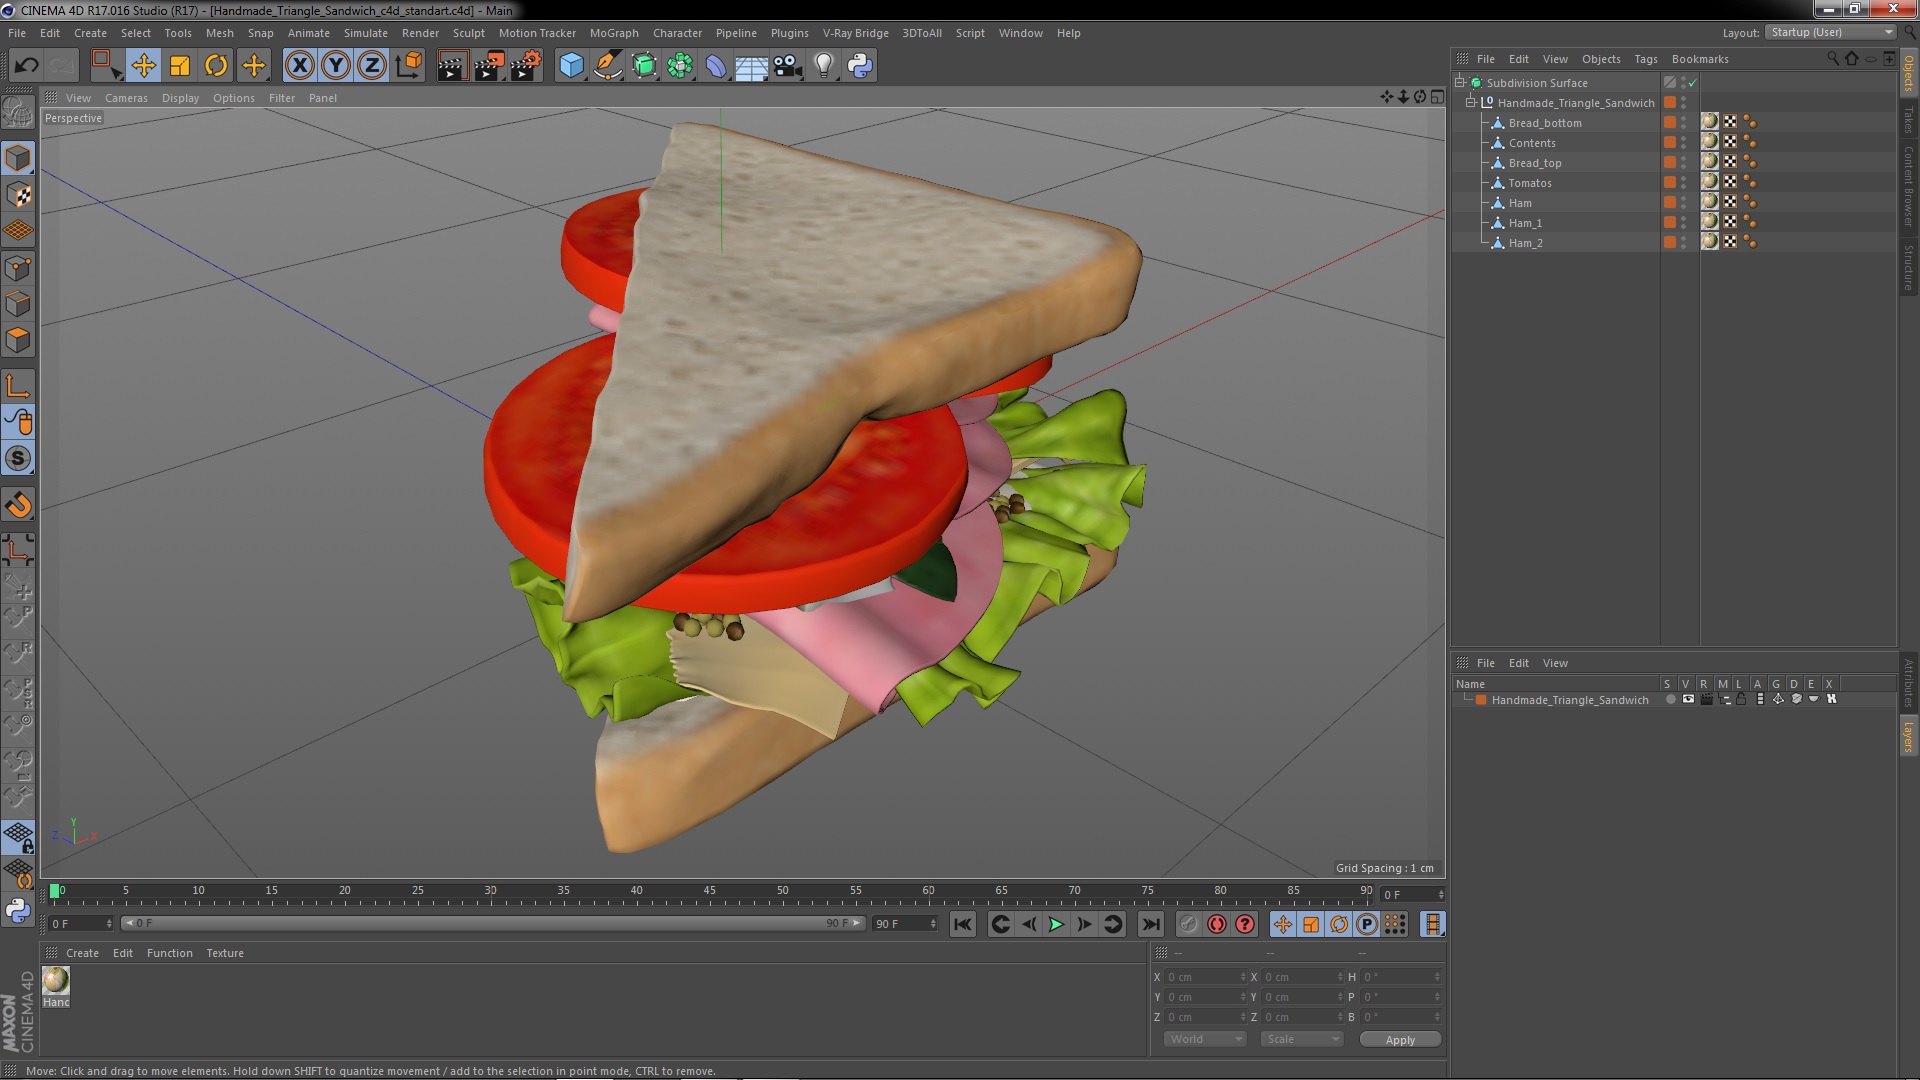Image resolution: width=1920 pixels, height=1080 pixels.
Task: Open the V-Ray Bridge menu
Action: pos(855,33)
